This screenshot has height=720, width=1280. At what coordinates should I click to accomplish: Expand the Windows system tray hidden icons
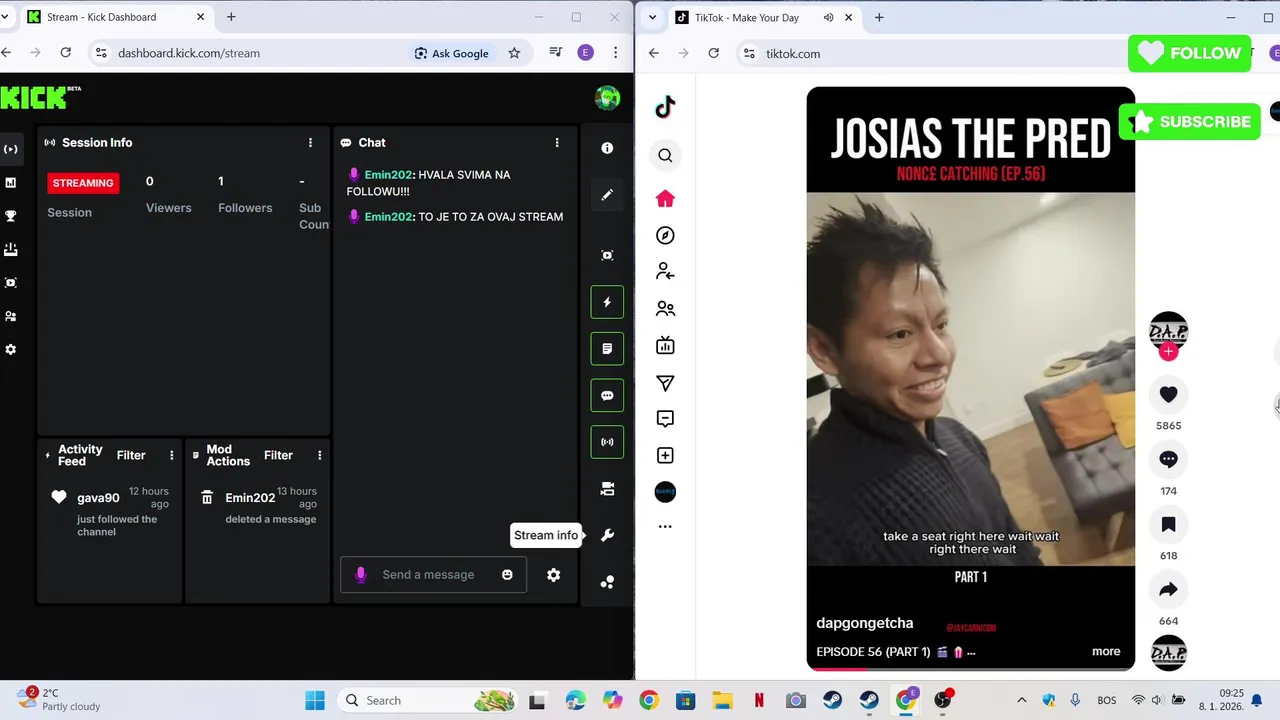coord(1021,700)
